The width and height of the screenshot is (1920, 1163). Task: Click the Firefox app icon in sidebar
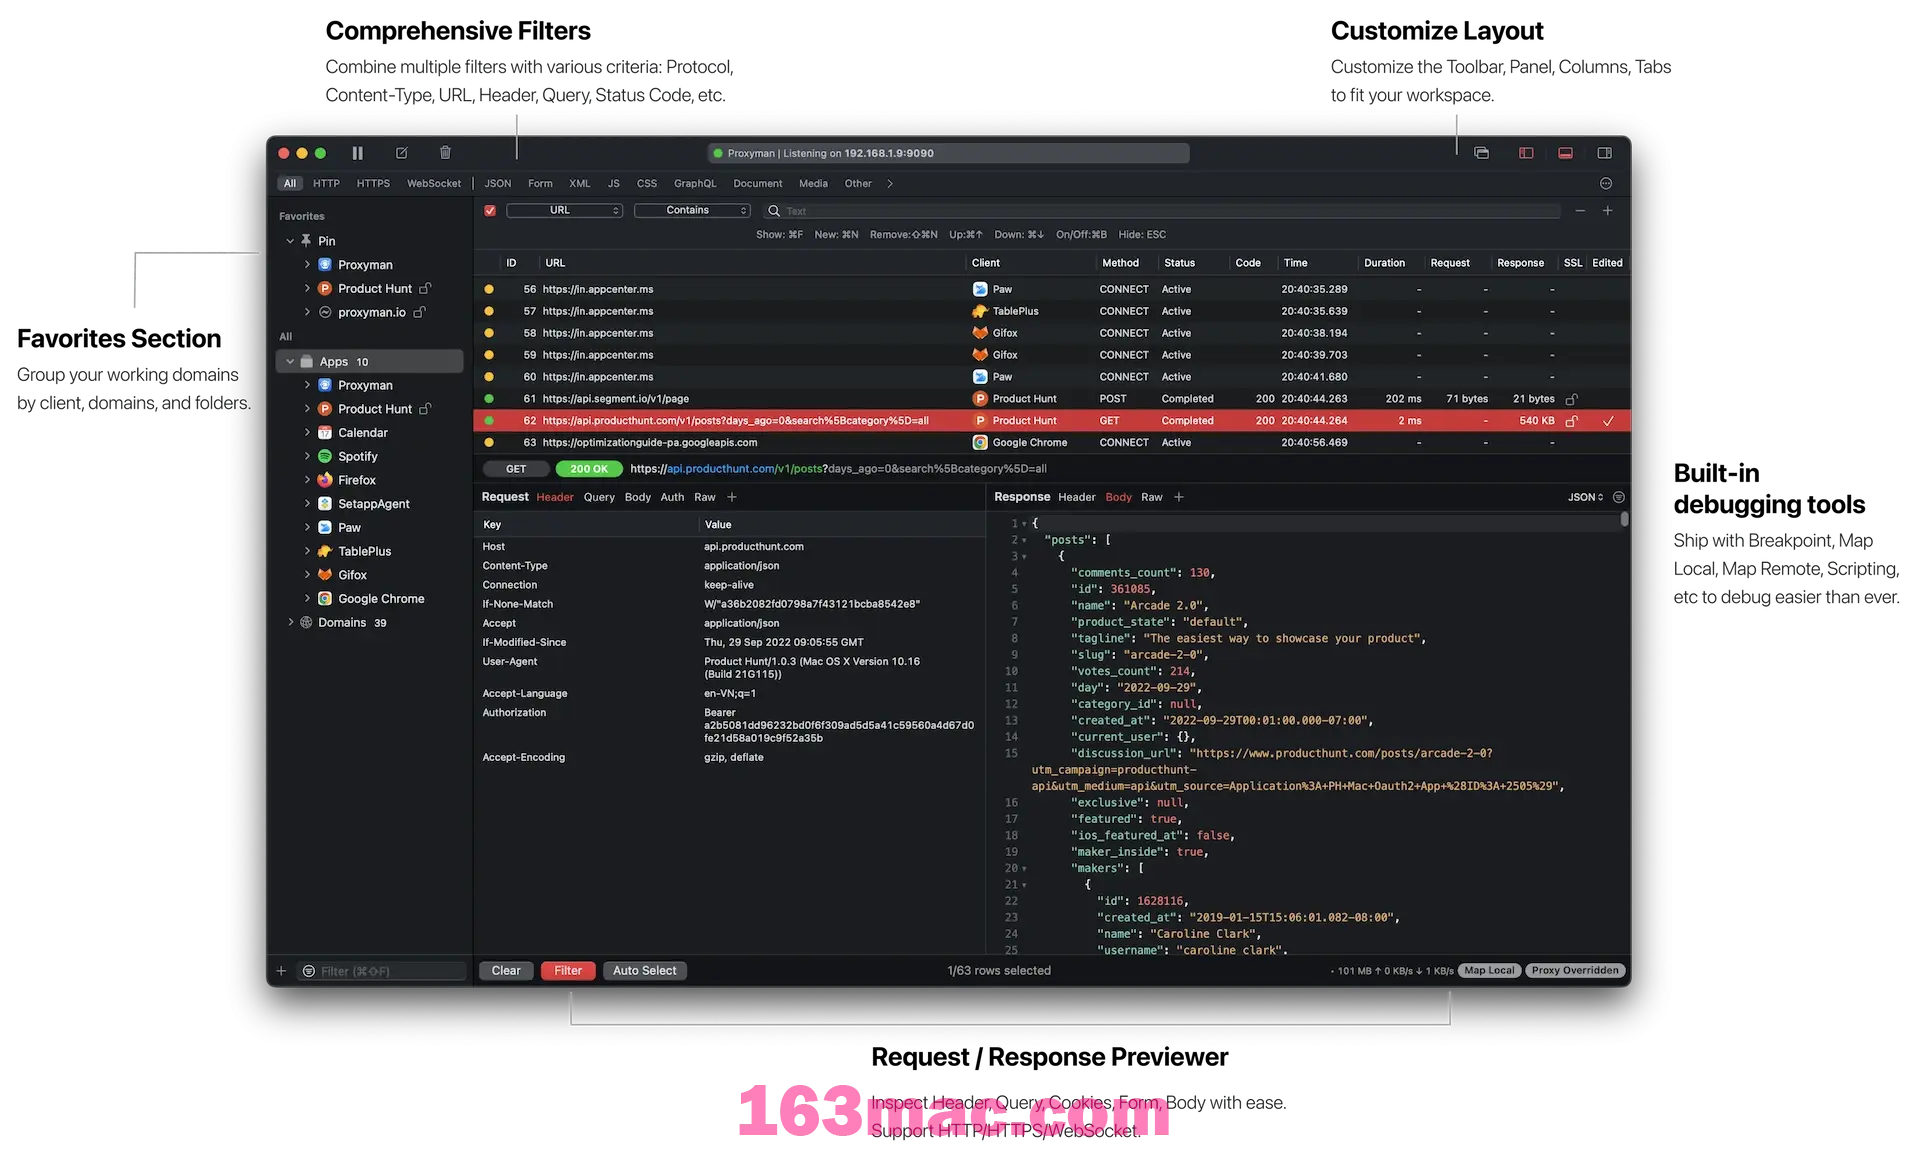coord(325,480)
